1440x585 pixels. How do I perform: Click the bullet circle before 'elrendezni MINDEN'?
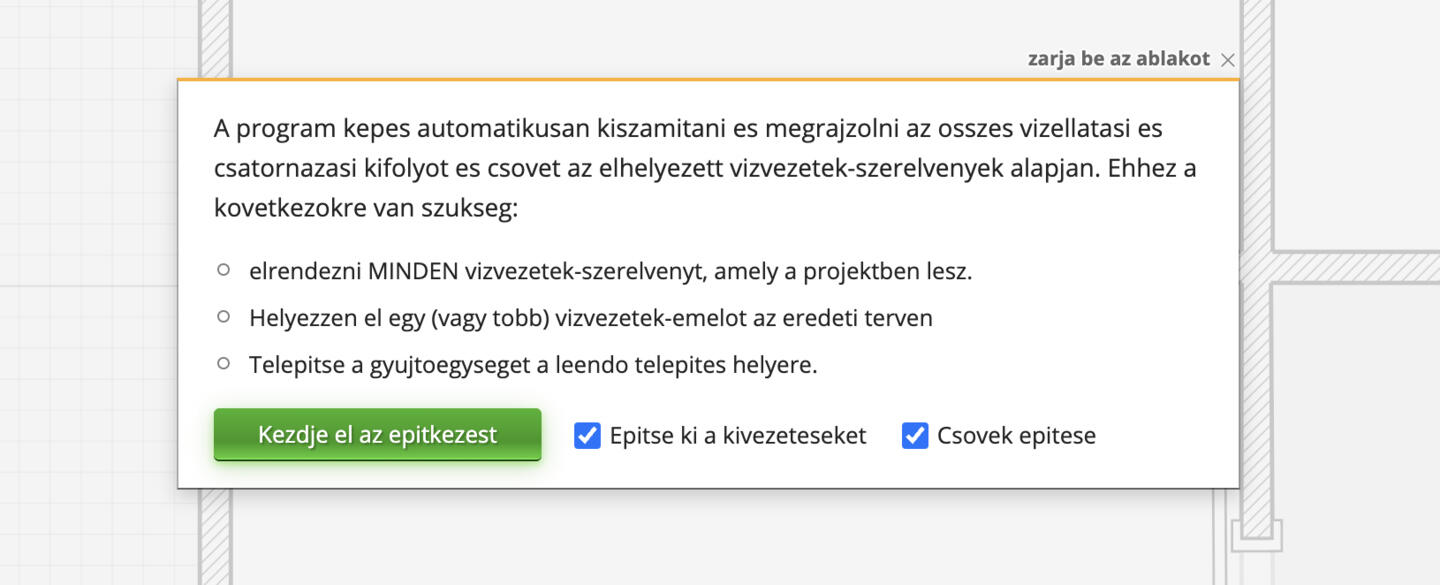point(224,270)
